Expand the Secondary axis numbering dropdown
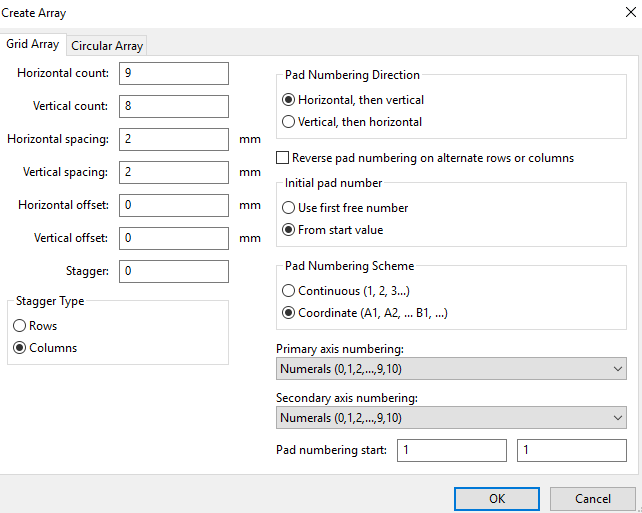This screenshot has width=642, height=513. pyautogui.click(x=451, y=418)
